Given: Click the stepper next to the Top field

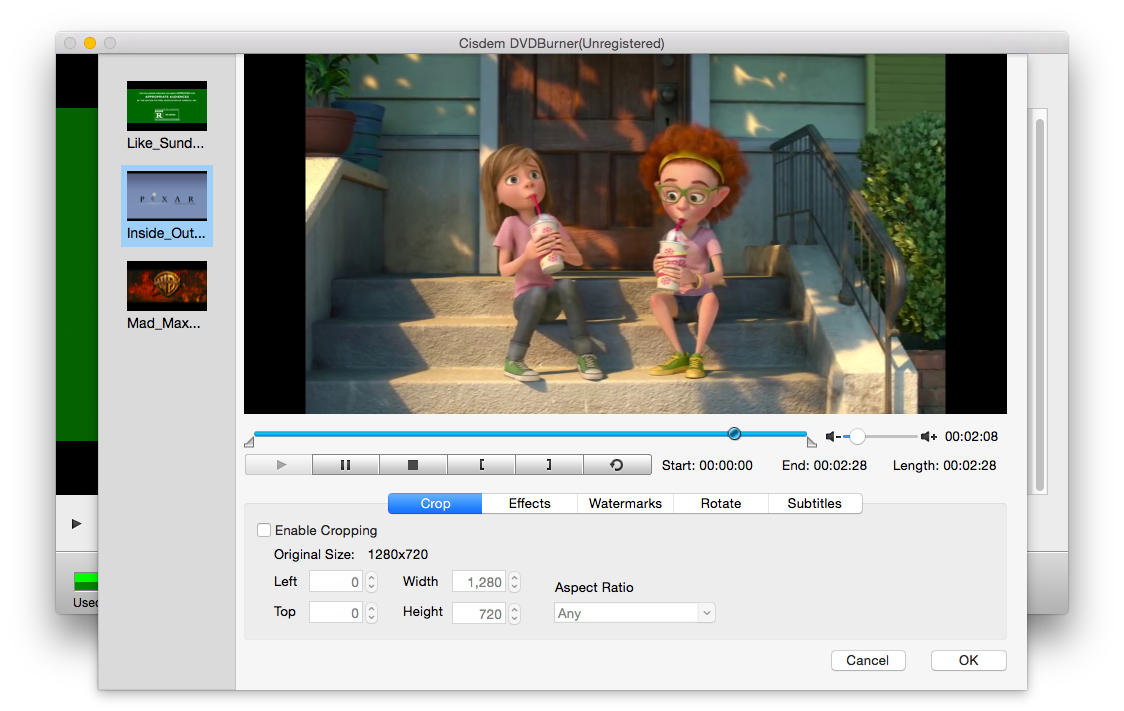Looking at the screenshot, I should tap(371, 613).
